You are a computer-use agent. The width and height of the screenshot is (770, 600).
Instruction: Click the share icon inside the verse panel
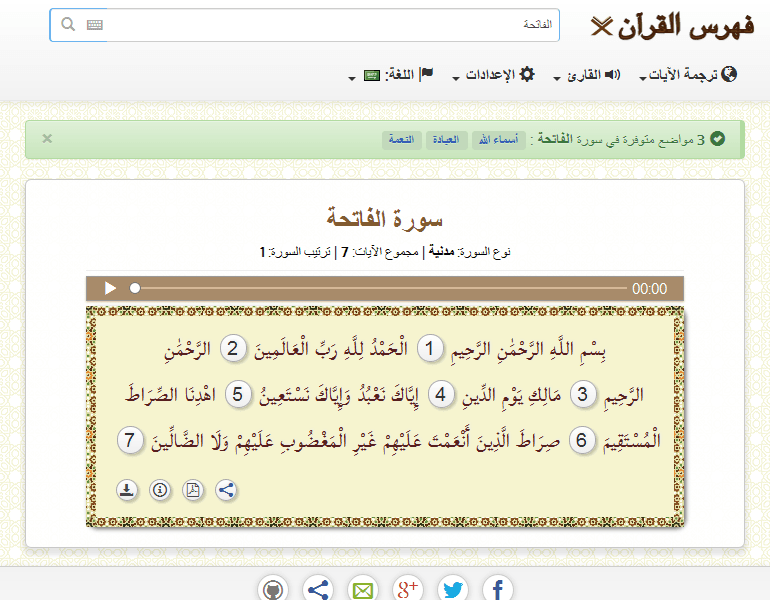point(226,490)
